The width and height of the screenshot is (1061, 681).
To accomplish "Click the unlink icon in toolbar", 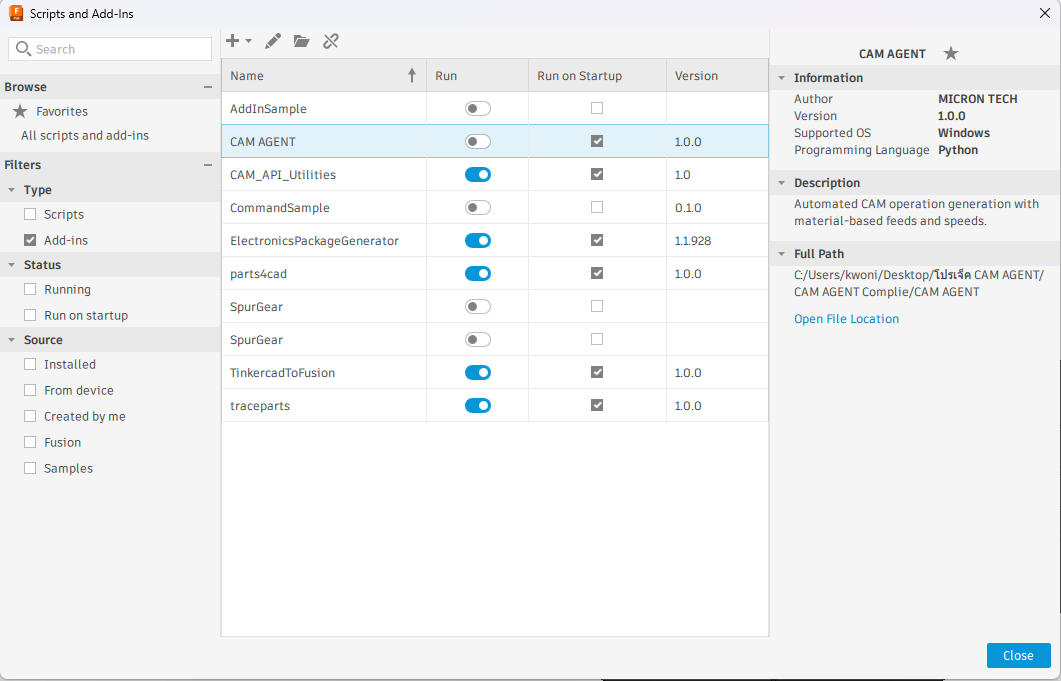I will tap(331, 41).
